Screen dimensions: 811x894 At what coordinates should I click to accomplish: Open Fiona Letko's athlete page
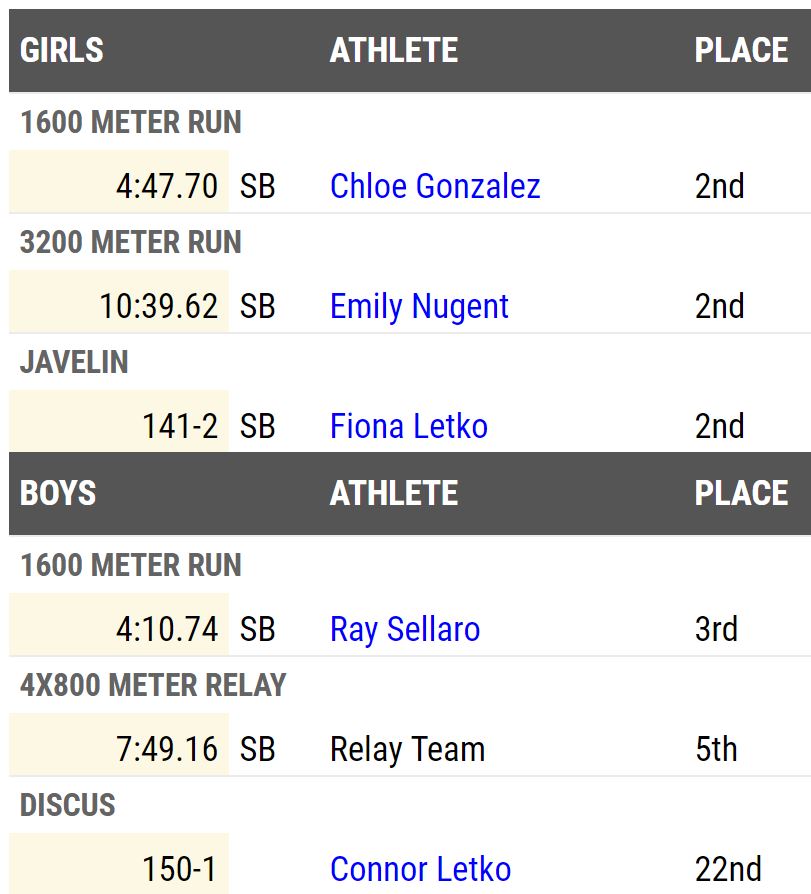409,426
